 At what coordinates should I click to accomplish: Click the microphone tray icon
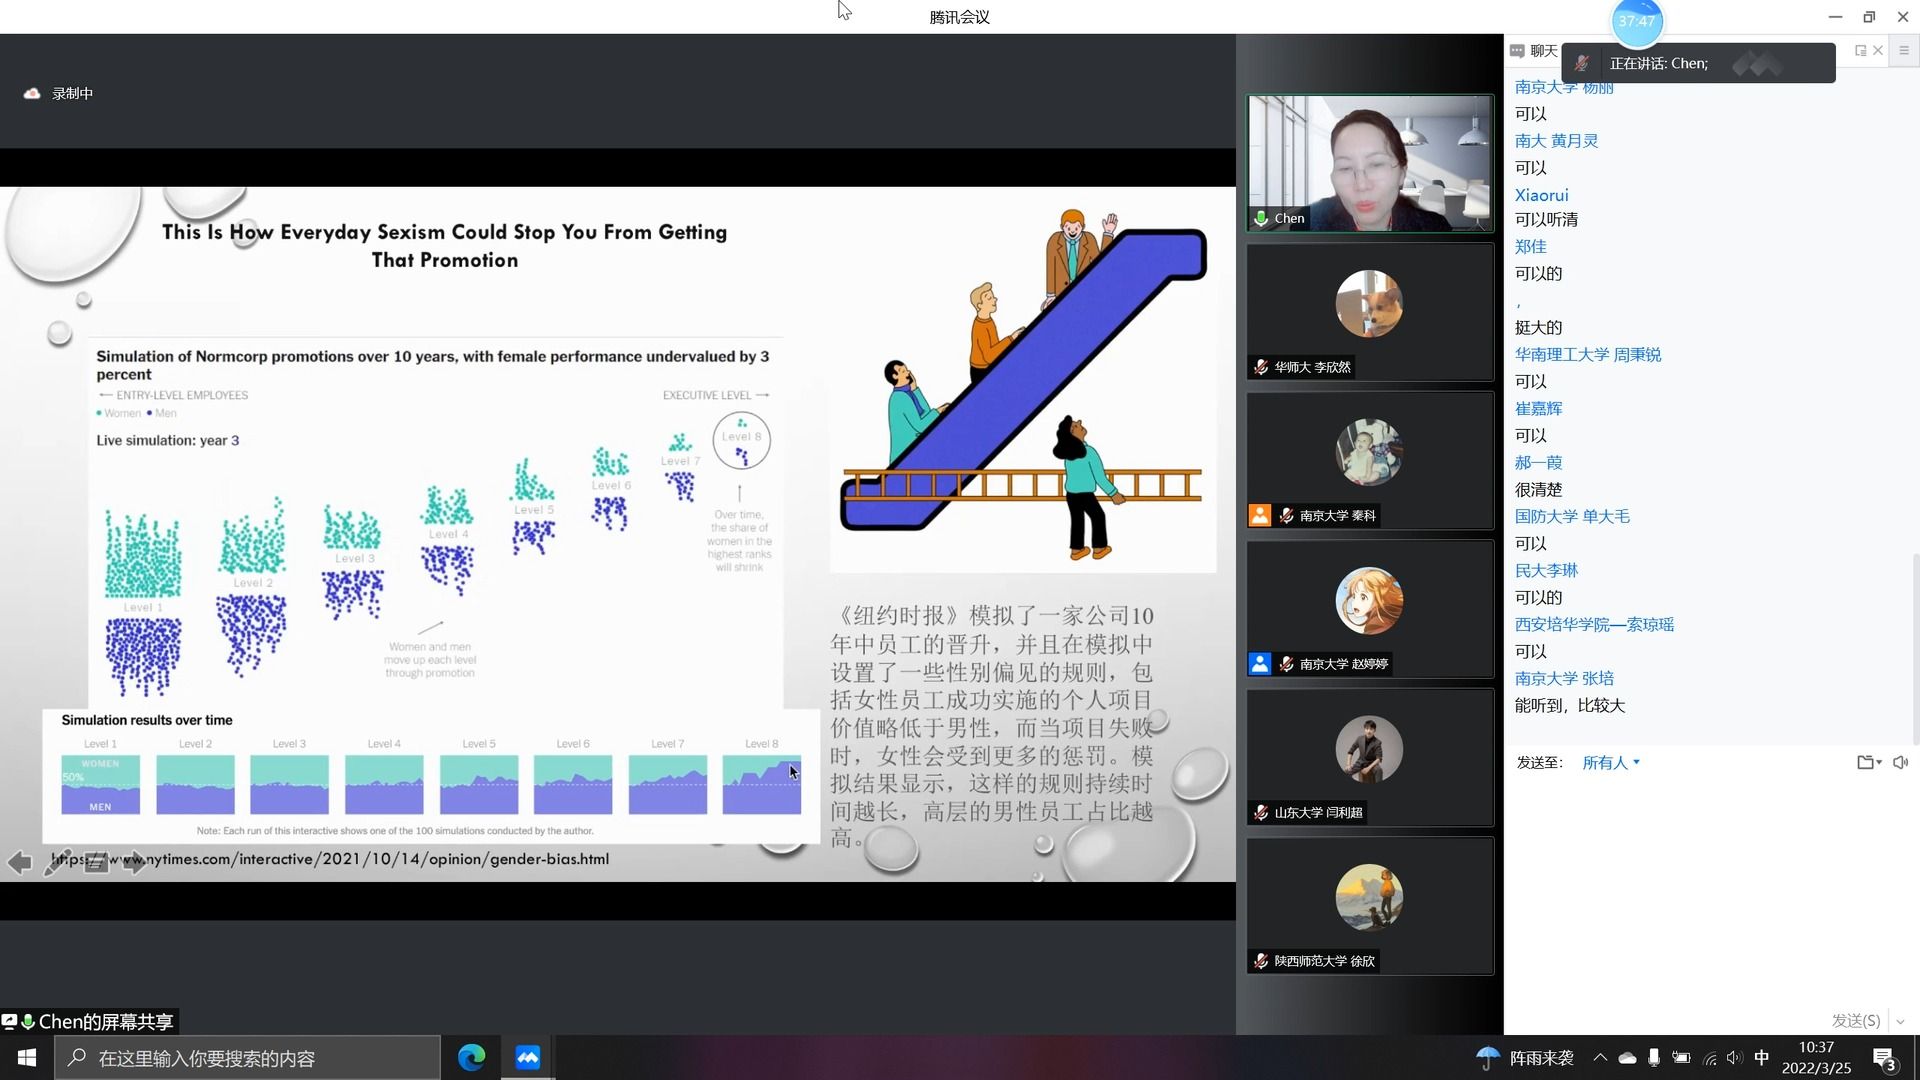tap(1654, 1058)
